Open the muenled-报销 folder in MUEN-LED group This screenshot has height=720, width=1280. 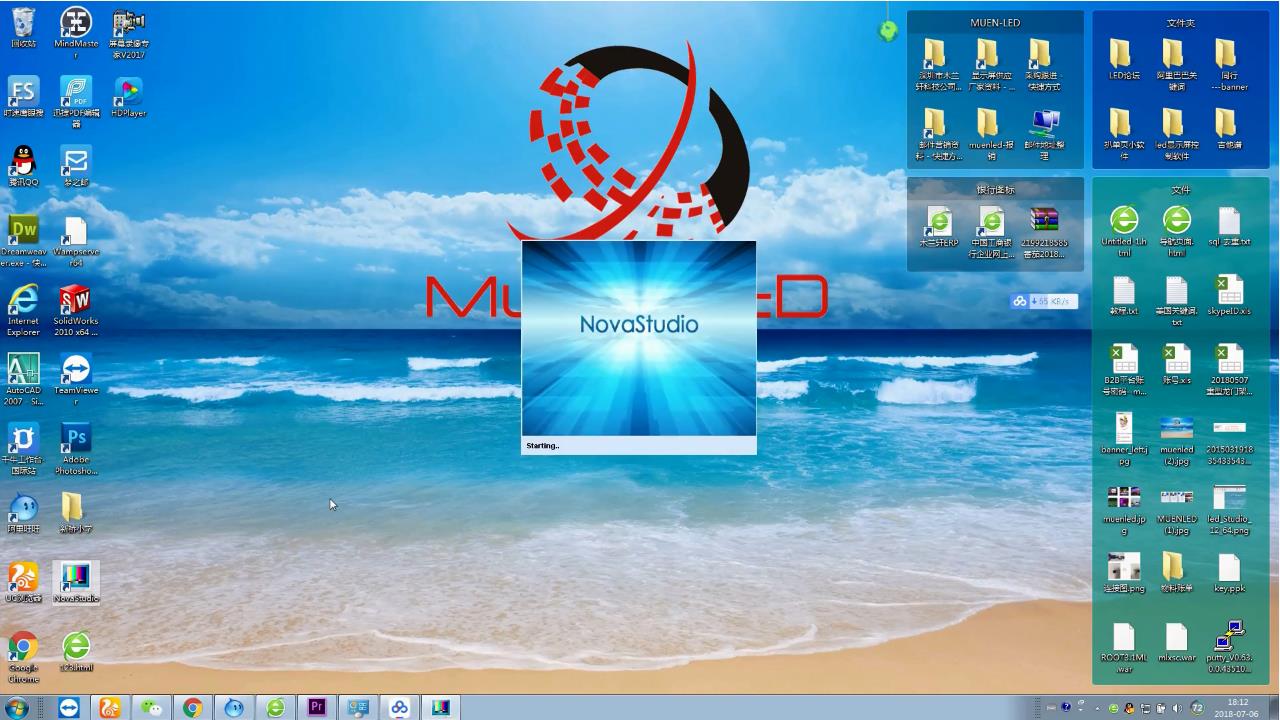click(x=990, y=135)
